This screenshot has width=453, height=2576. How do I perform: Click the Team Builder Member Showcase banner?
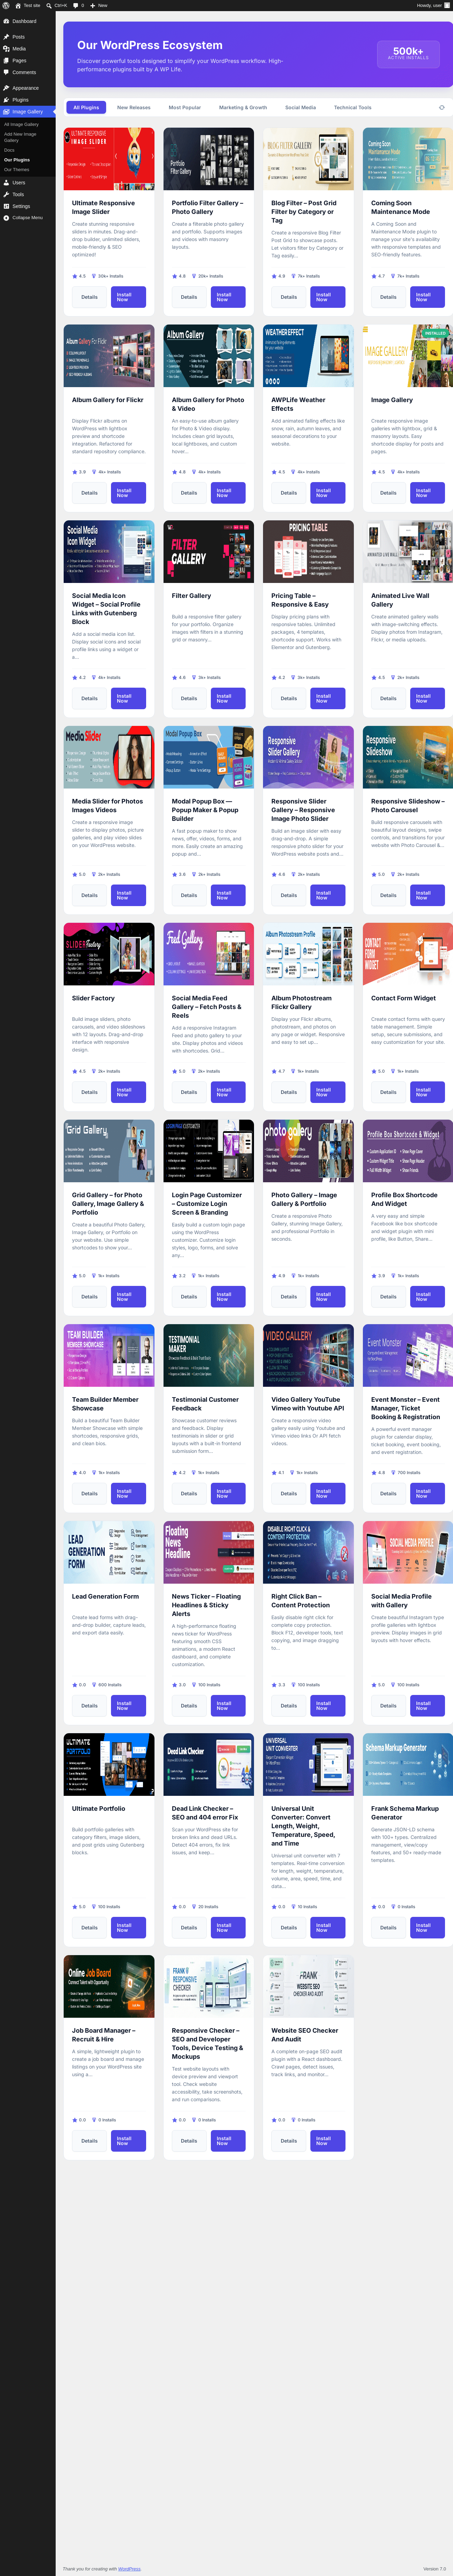pyautogui.click(x=109, y=1356)
